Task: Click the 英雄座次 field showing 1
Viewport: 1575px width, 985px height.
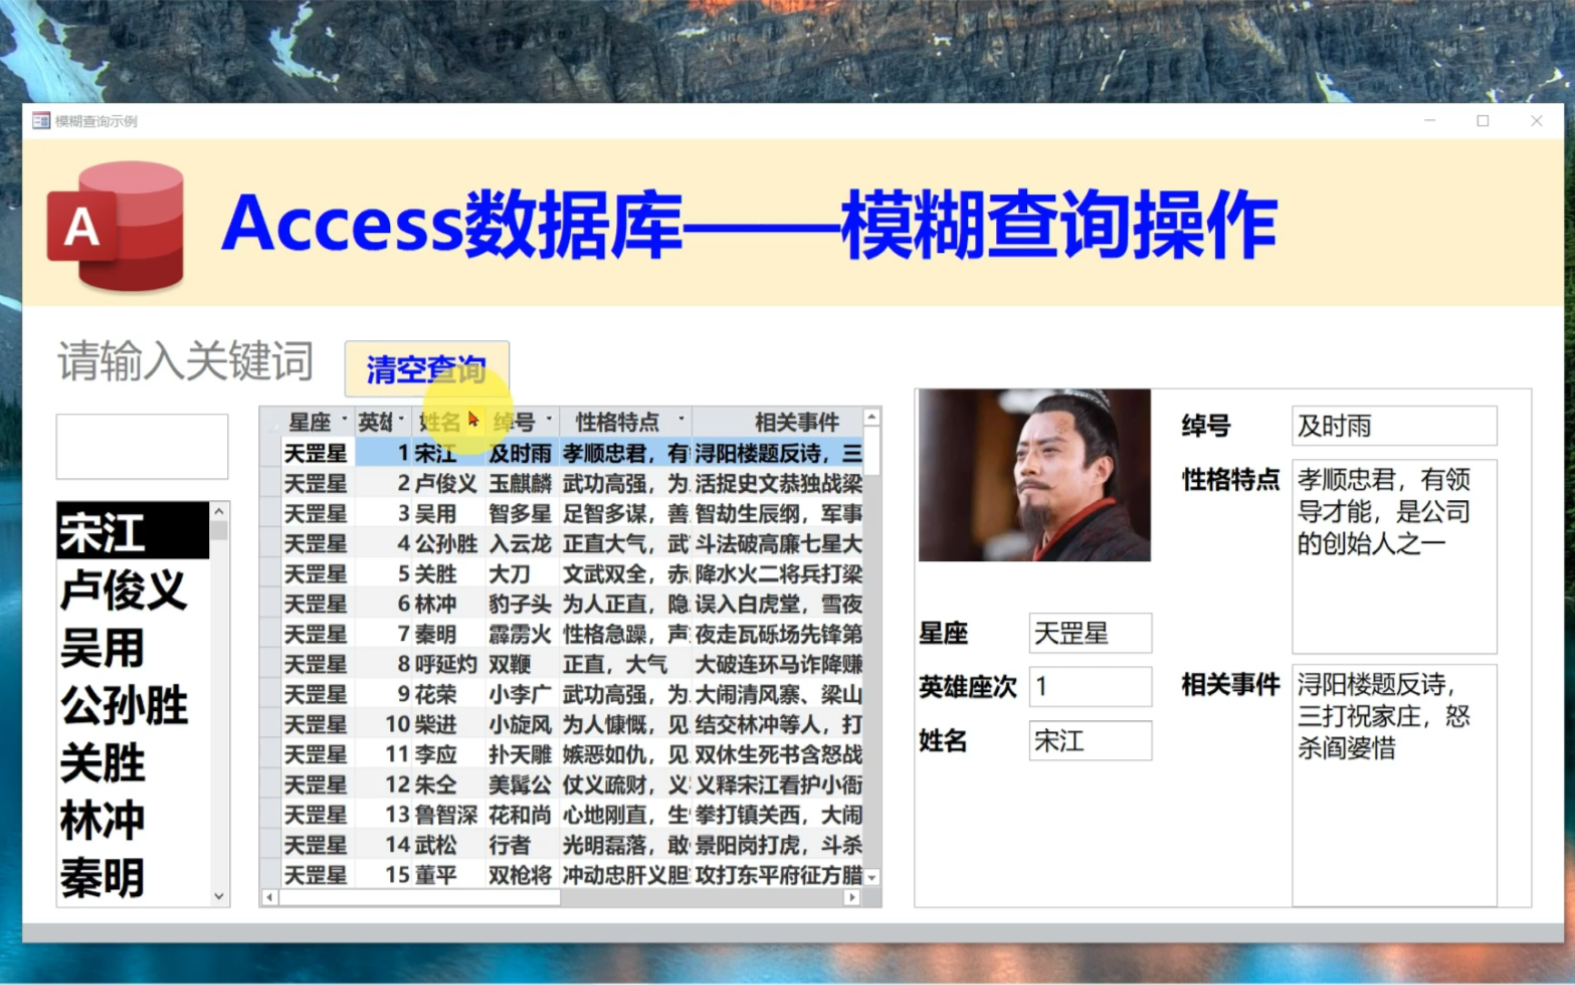Action: (1090, 687)
